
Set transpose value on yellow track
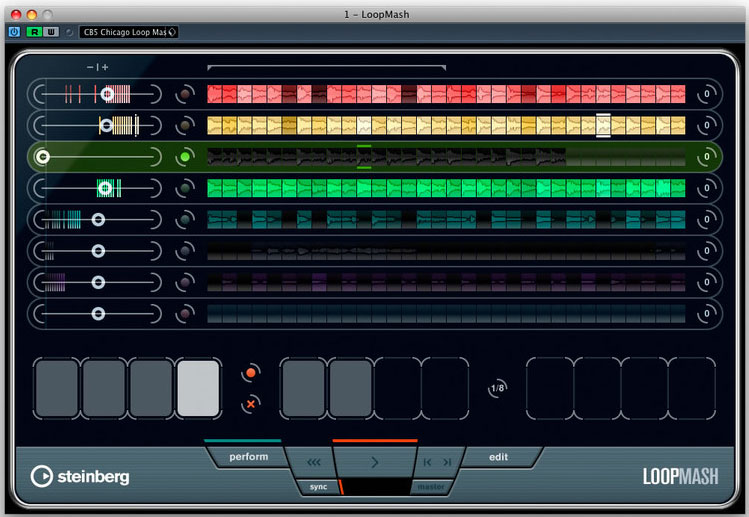coord(706,126)
